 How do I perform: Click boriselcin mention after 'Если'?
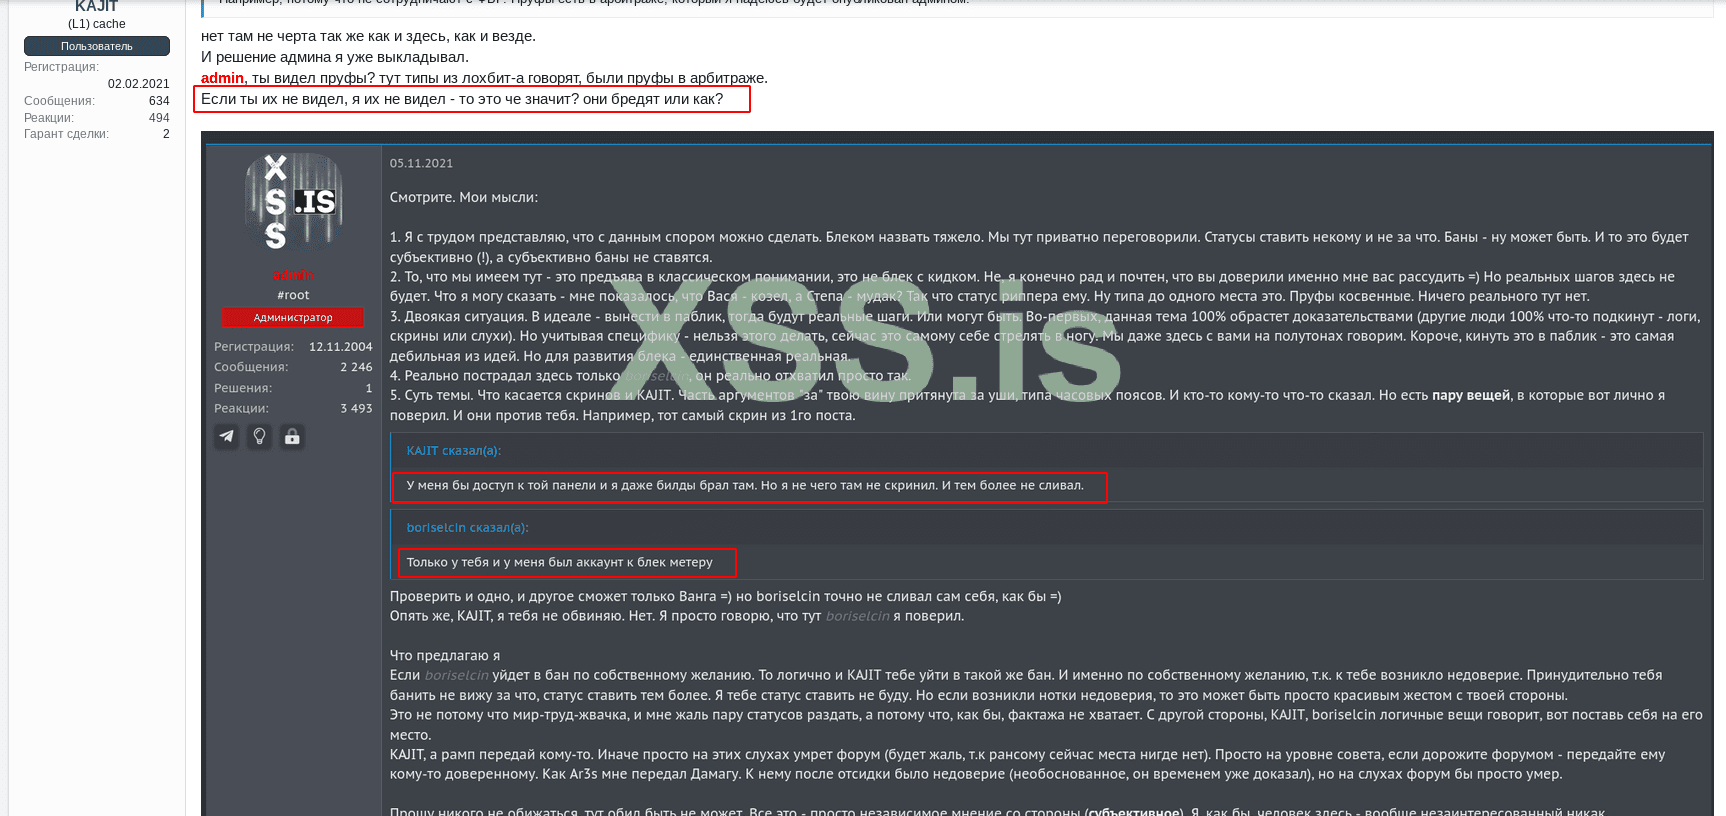(x=456, y=675)
